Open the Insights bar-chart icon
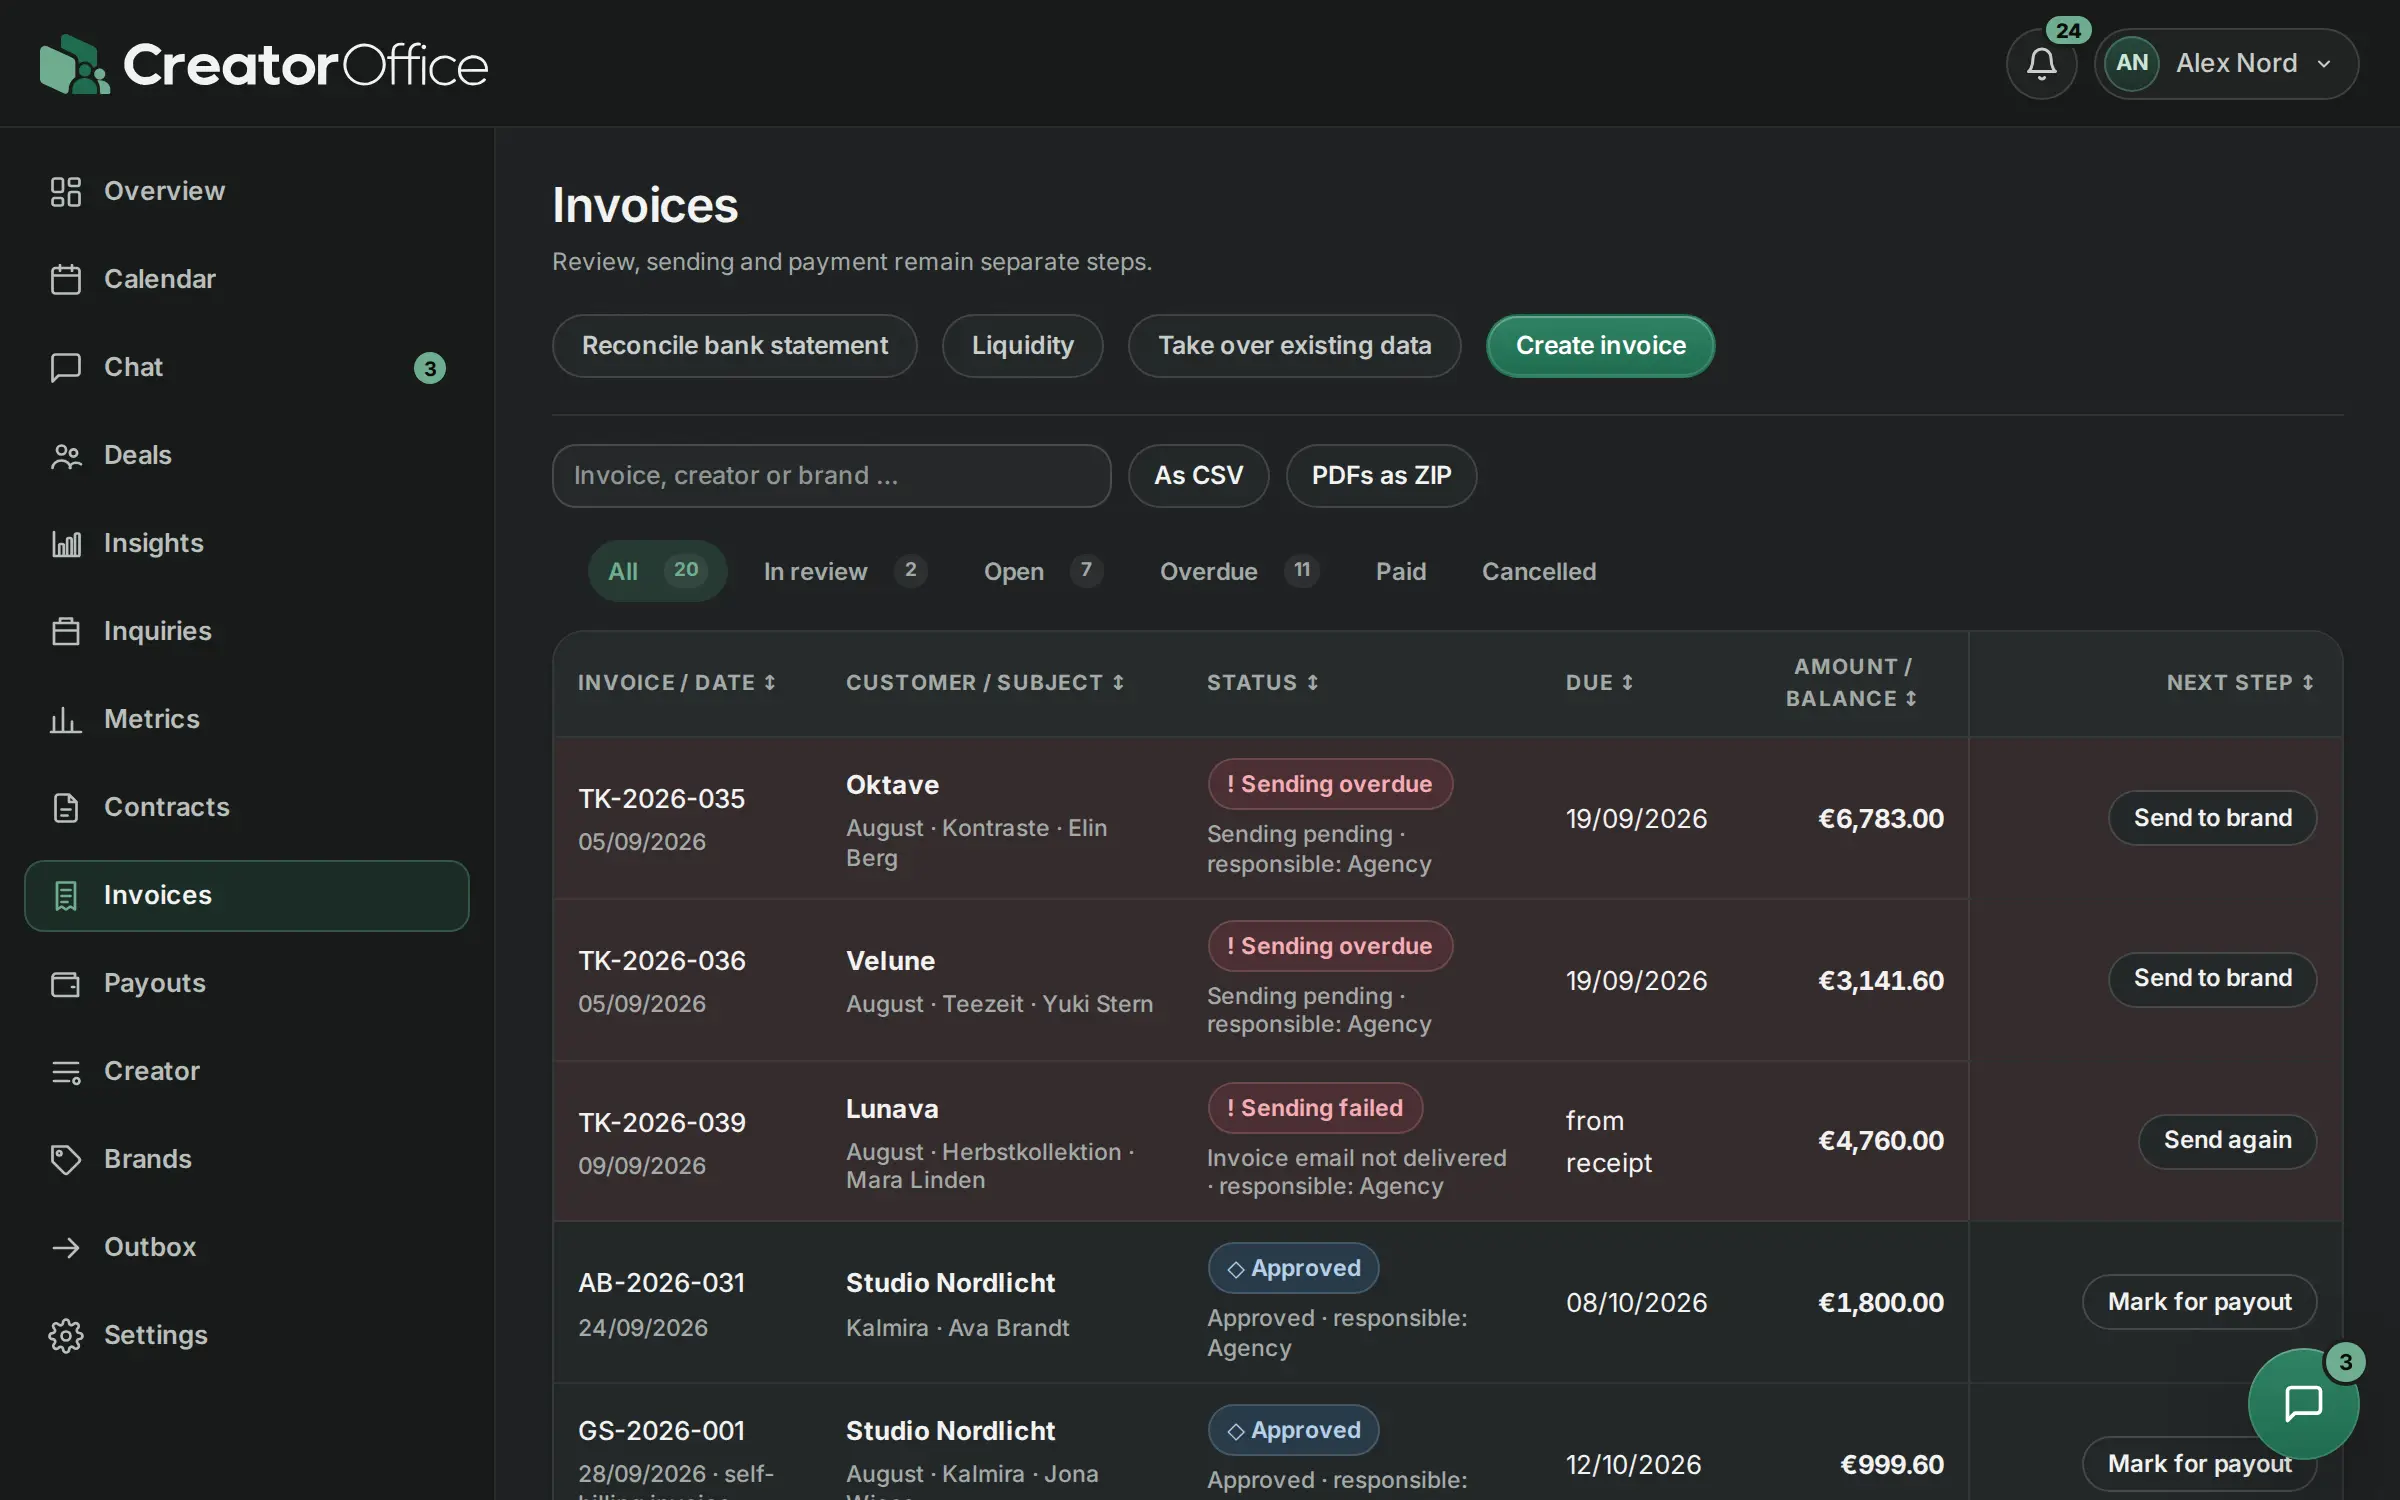This screenshot has height=1500, width=2400. (66, 543)
